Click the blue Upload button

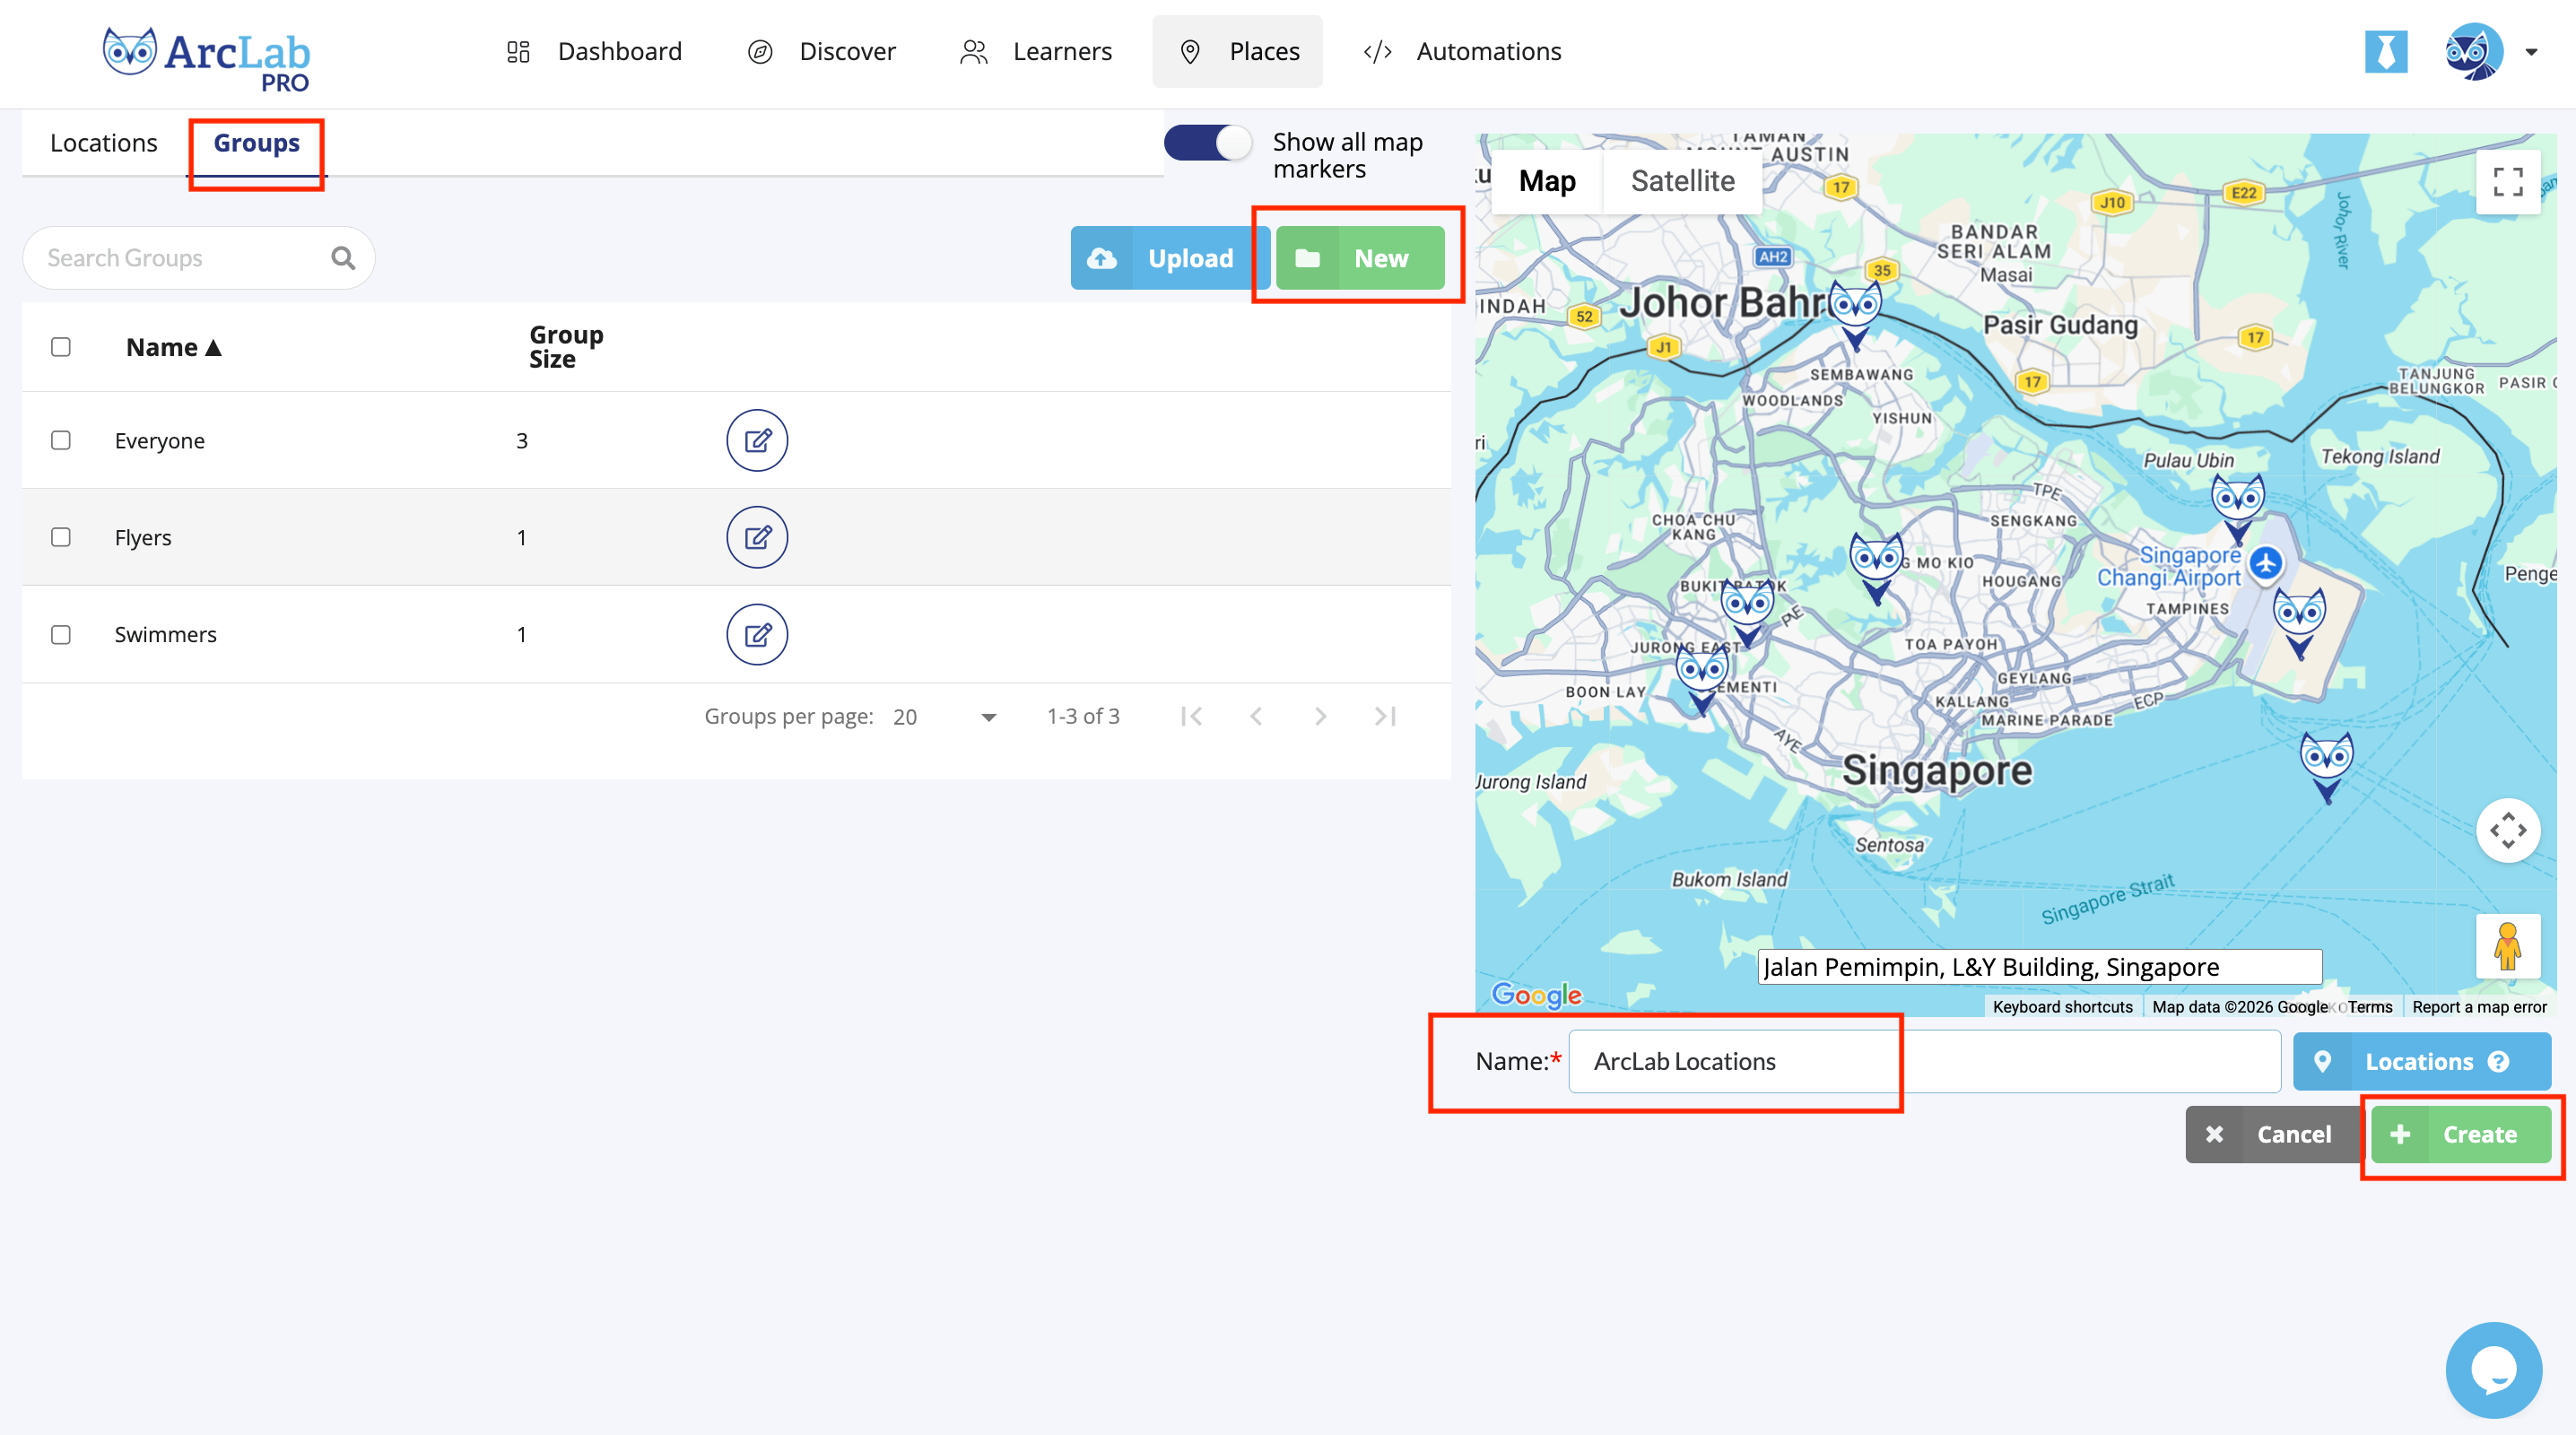tap(1169, 258)
